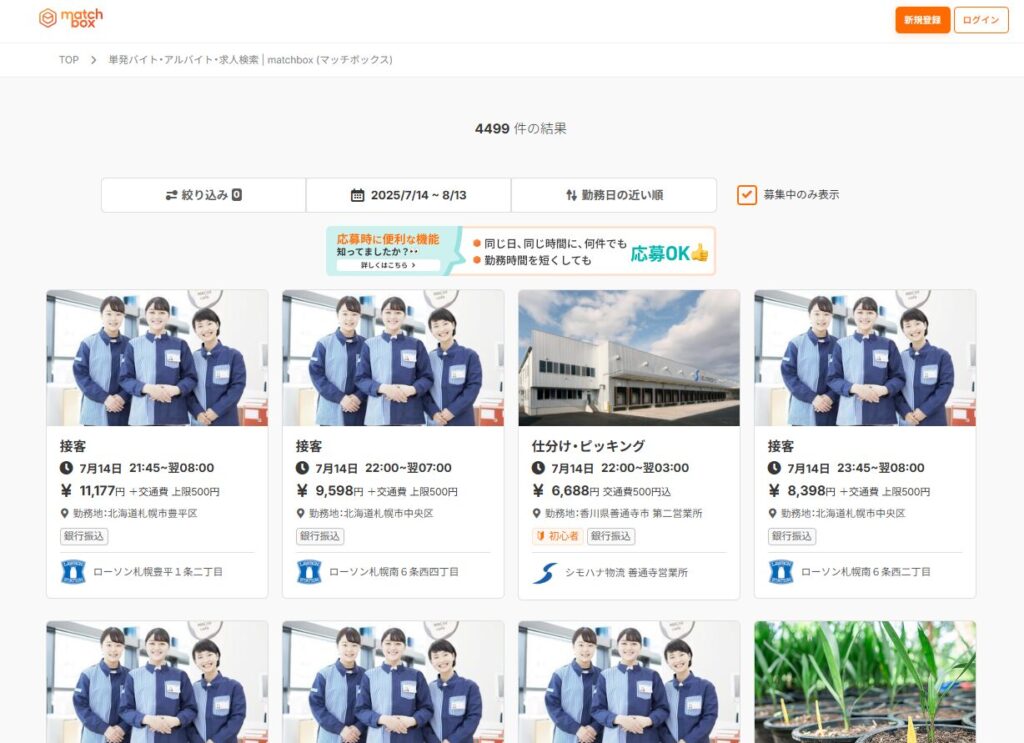Screen dimensions: 1024x743
Task: Click the matchbox logo
Action: click(71, 18)
